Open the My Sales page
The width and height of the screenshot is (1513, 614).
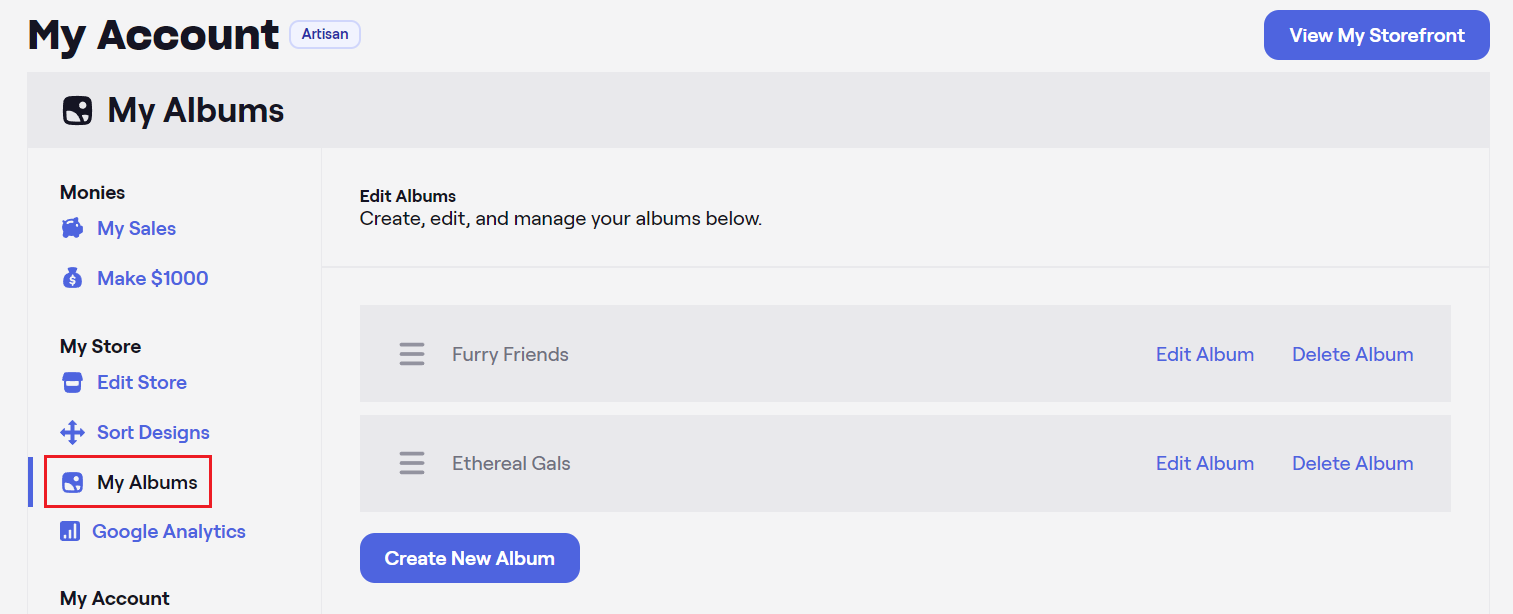coord(136,229)
